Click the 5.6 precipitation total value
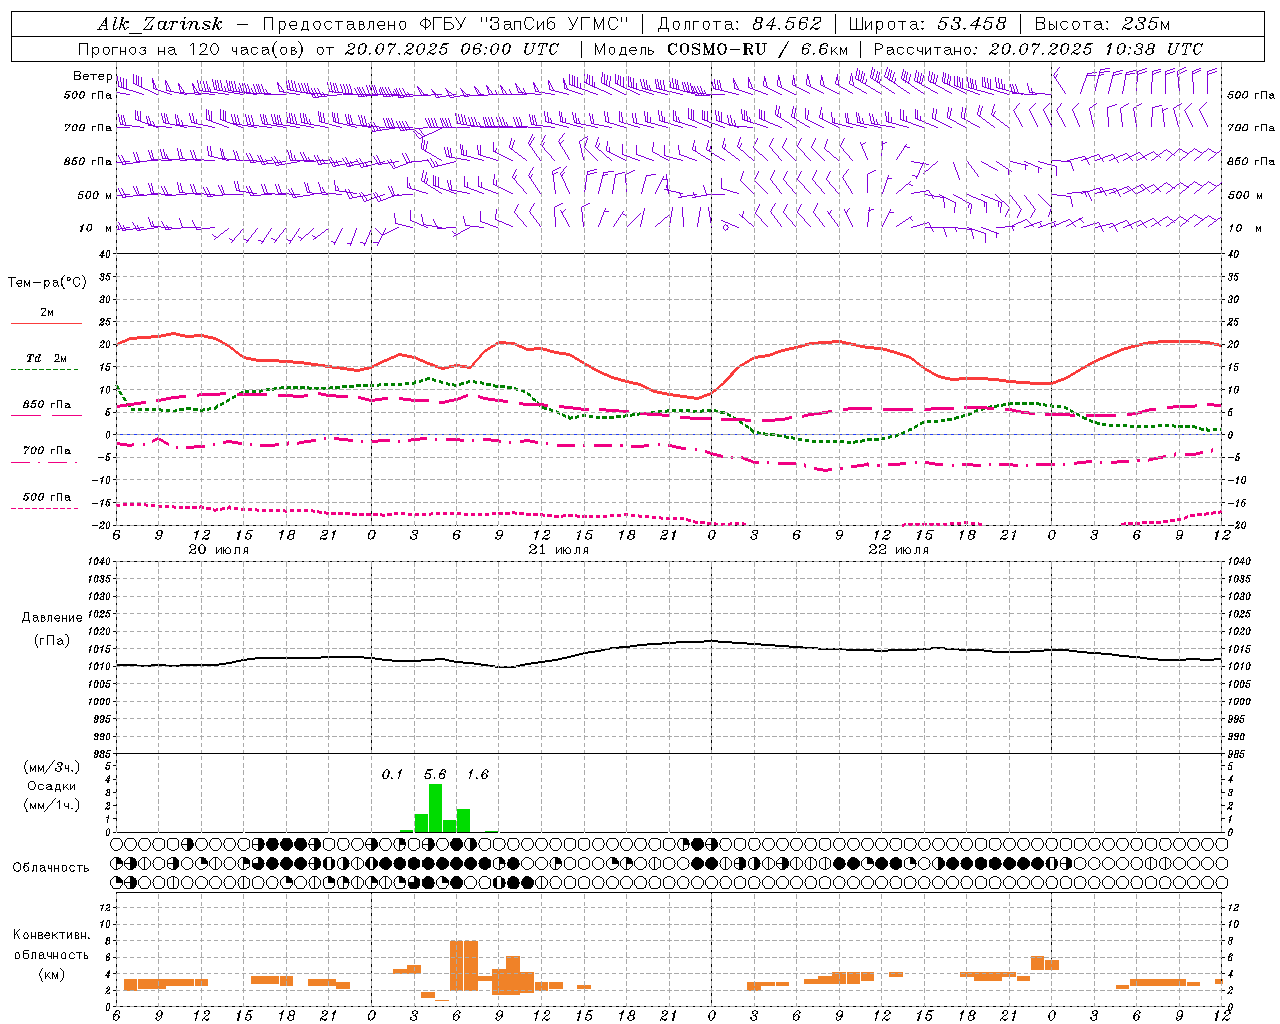 pyautogui.click(x=435, y=775)
